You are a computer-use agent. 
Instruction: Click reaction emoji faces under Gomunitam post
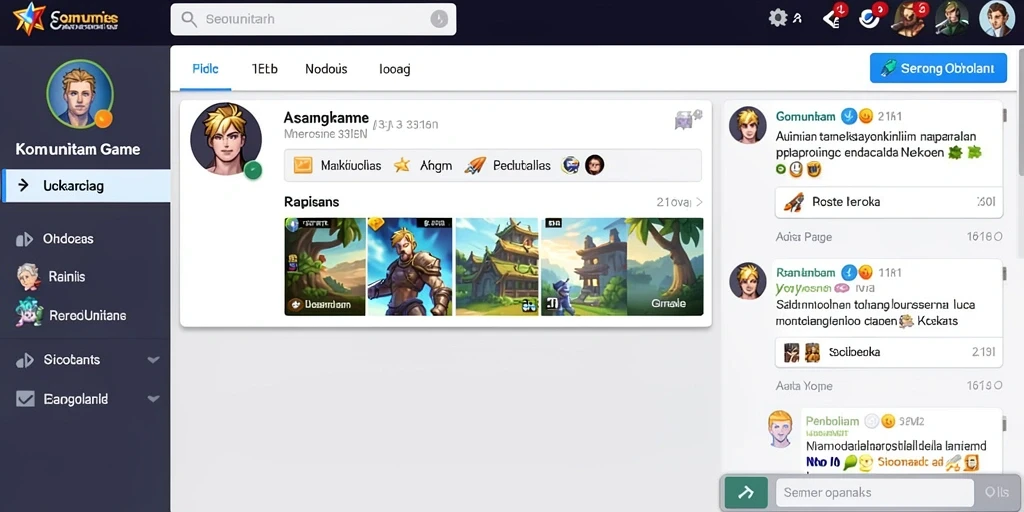coord(799,170)
